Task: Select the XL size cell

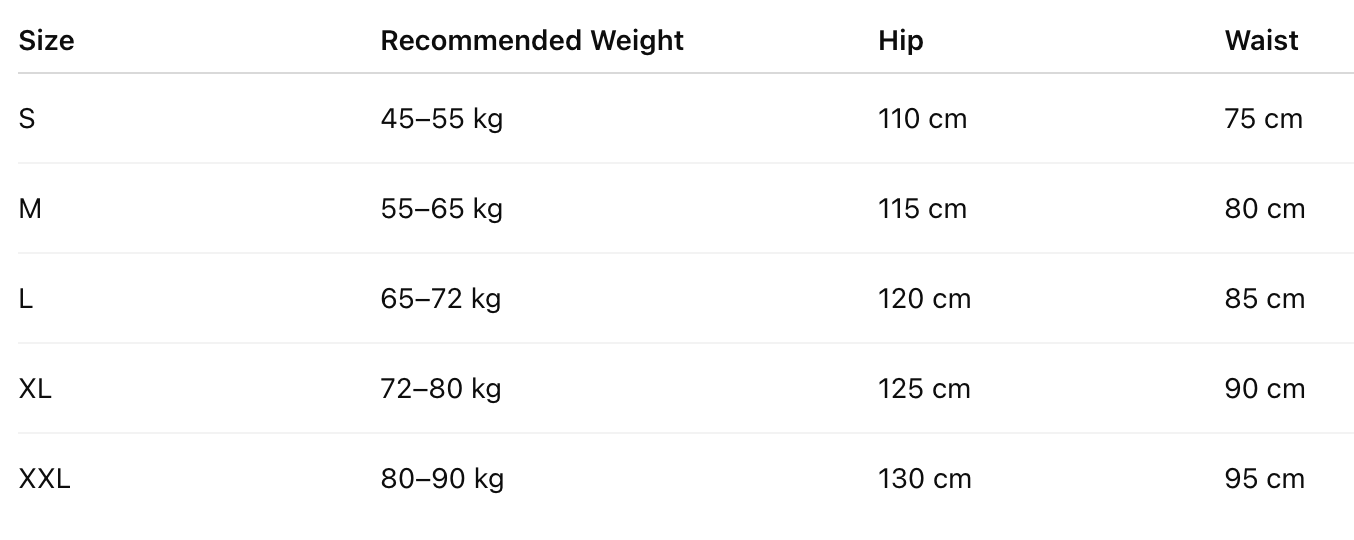Action: point(35,389)
